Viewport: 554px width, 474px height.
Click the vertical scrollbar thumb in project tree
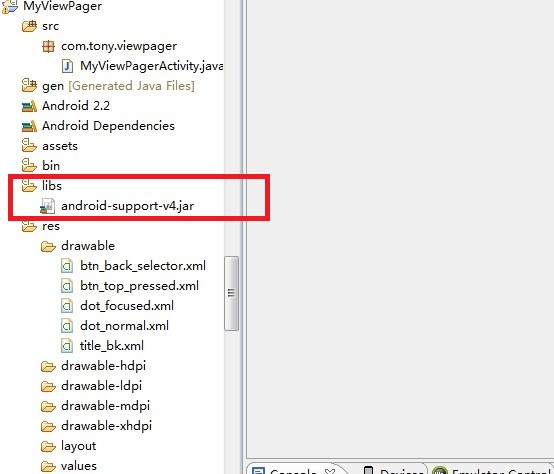point(231,293)
